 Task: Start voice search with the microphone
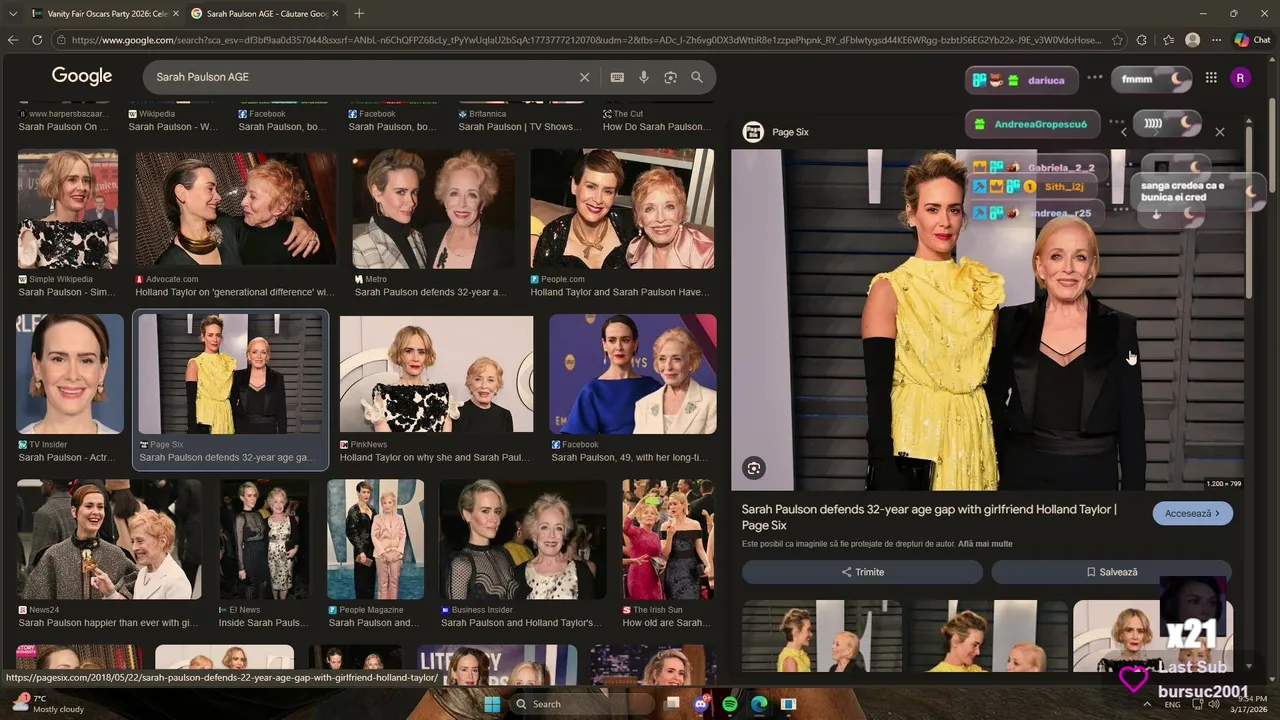coord(644,77)
